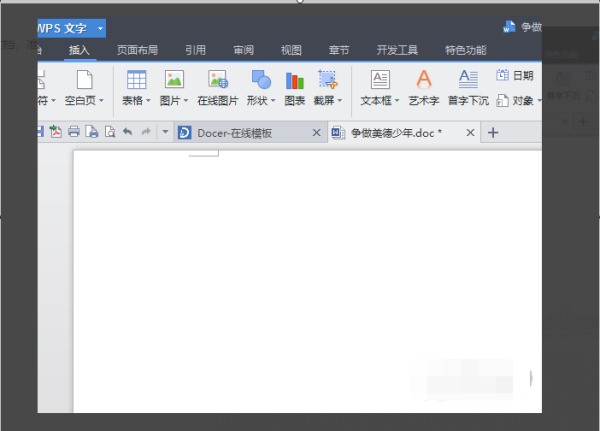Select the 争做美德少年.doc document tab
The height and width of the screenshot is (431, 600).
click(x=404, y=133)
